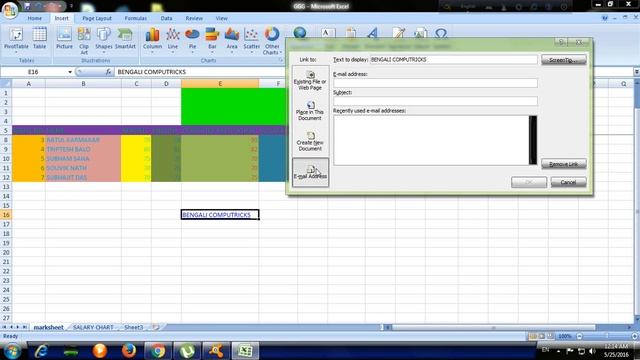The width and height of the screenshot is (640, 360).
Task: Click the WordArt icon in ribbon
Action: click(x=373, y=33)
